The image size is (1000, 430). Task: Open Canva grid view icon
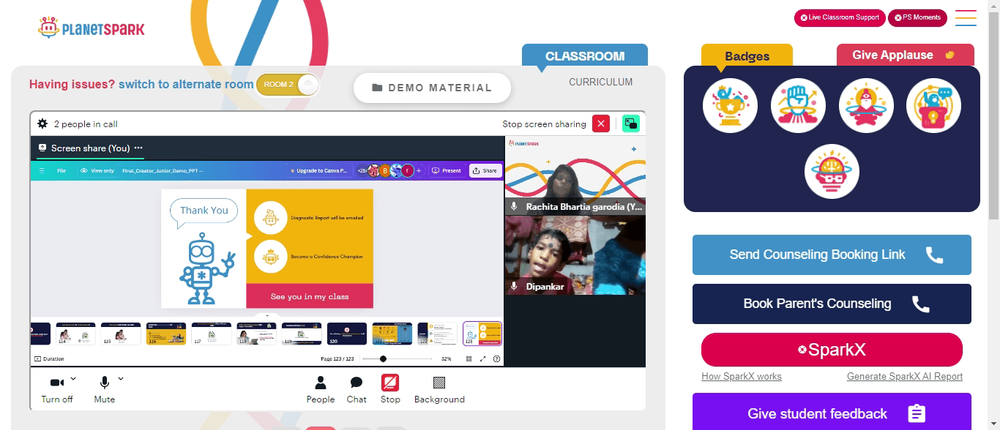coord(469,359)
